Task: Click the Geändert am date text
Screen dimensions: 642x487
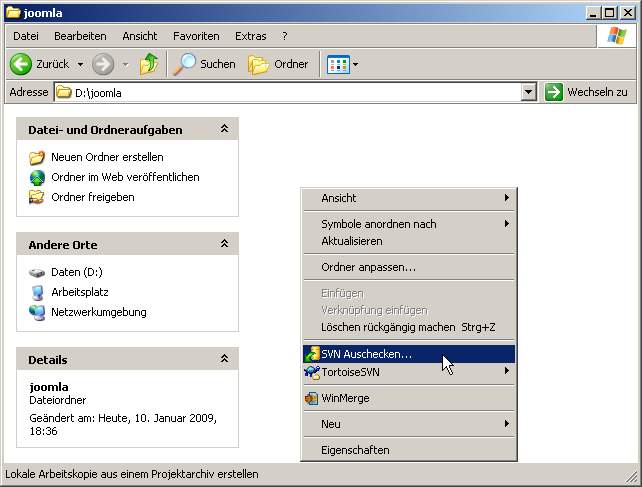Action: point(123,424)
